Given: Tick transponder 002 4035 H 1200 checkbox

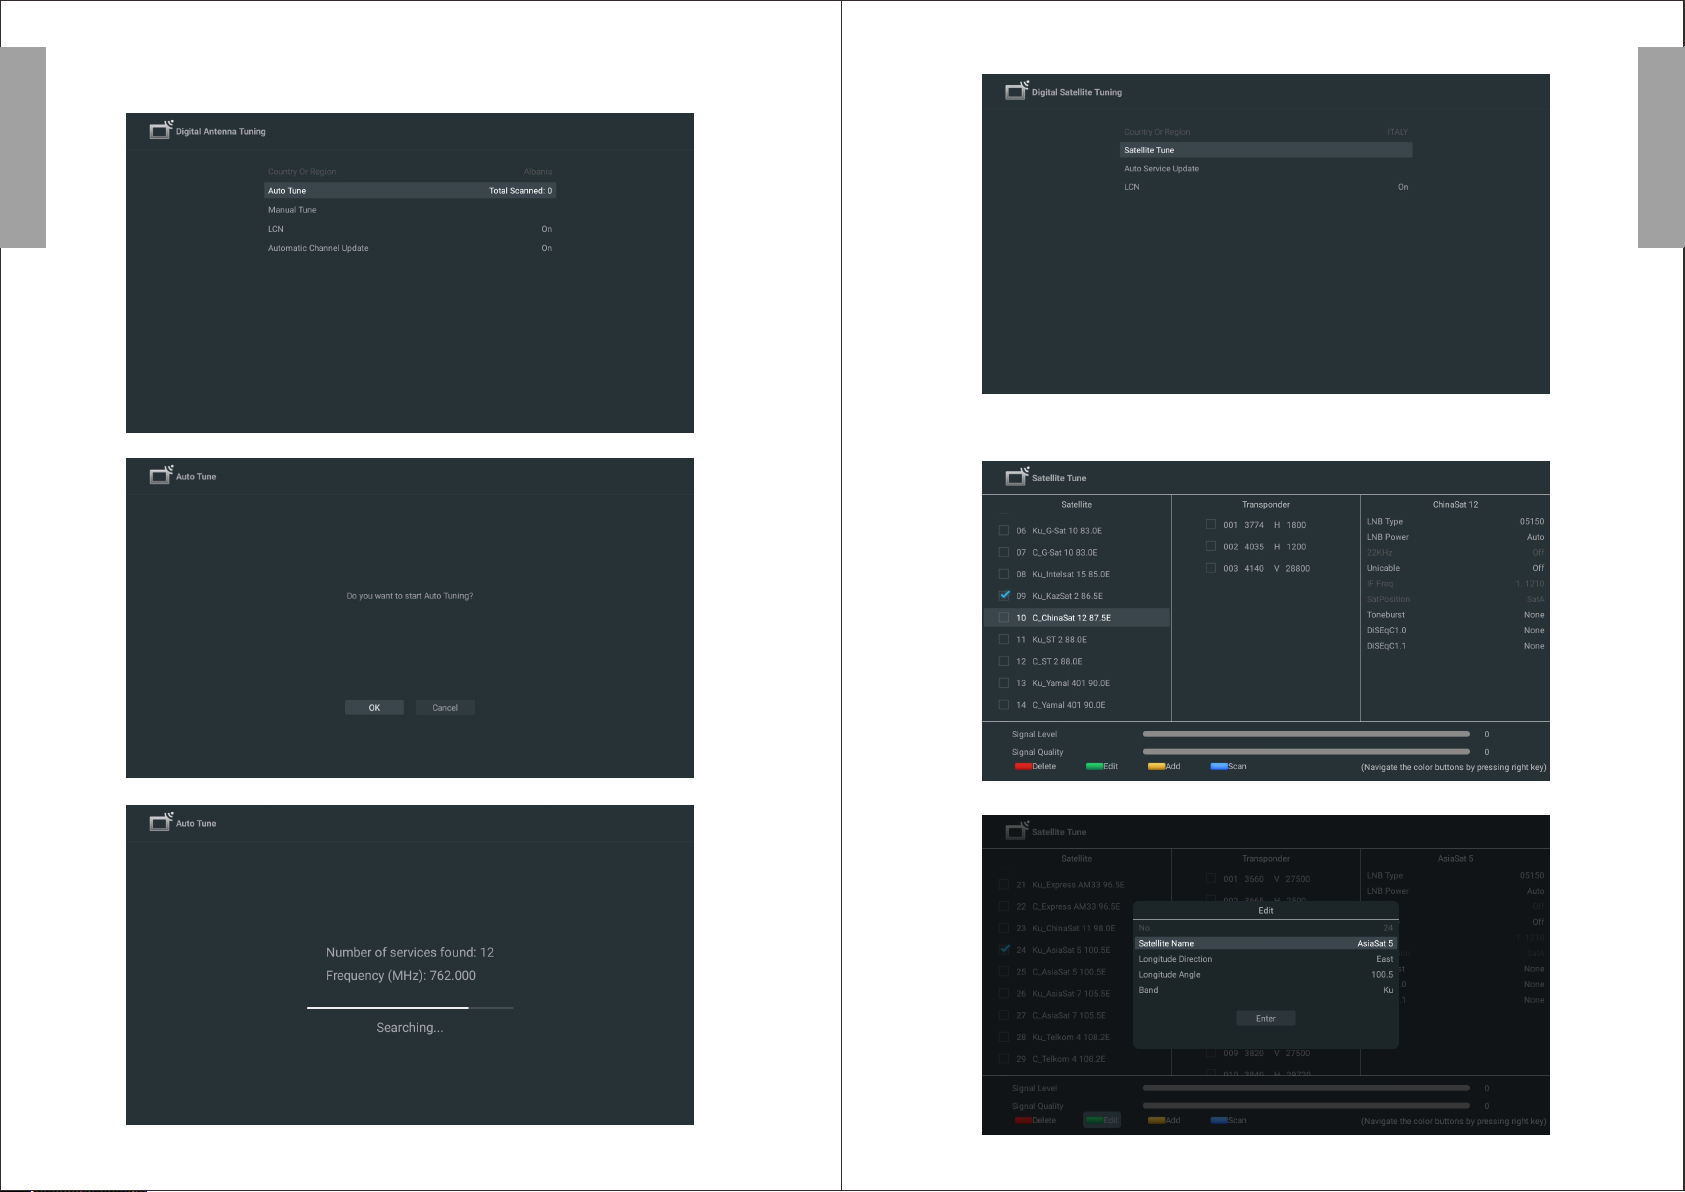Looking at the screenshot, I should [x=1211, y=546].
